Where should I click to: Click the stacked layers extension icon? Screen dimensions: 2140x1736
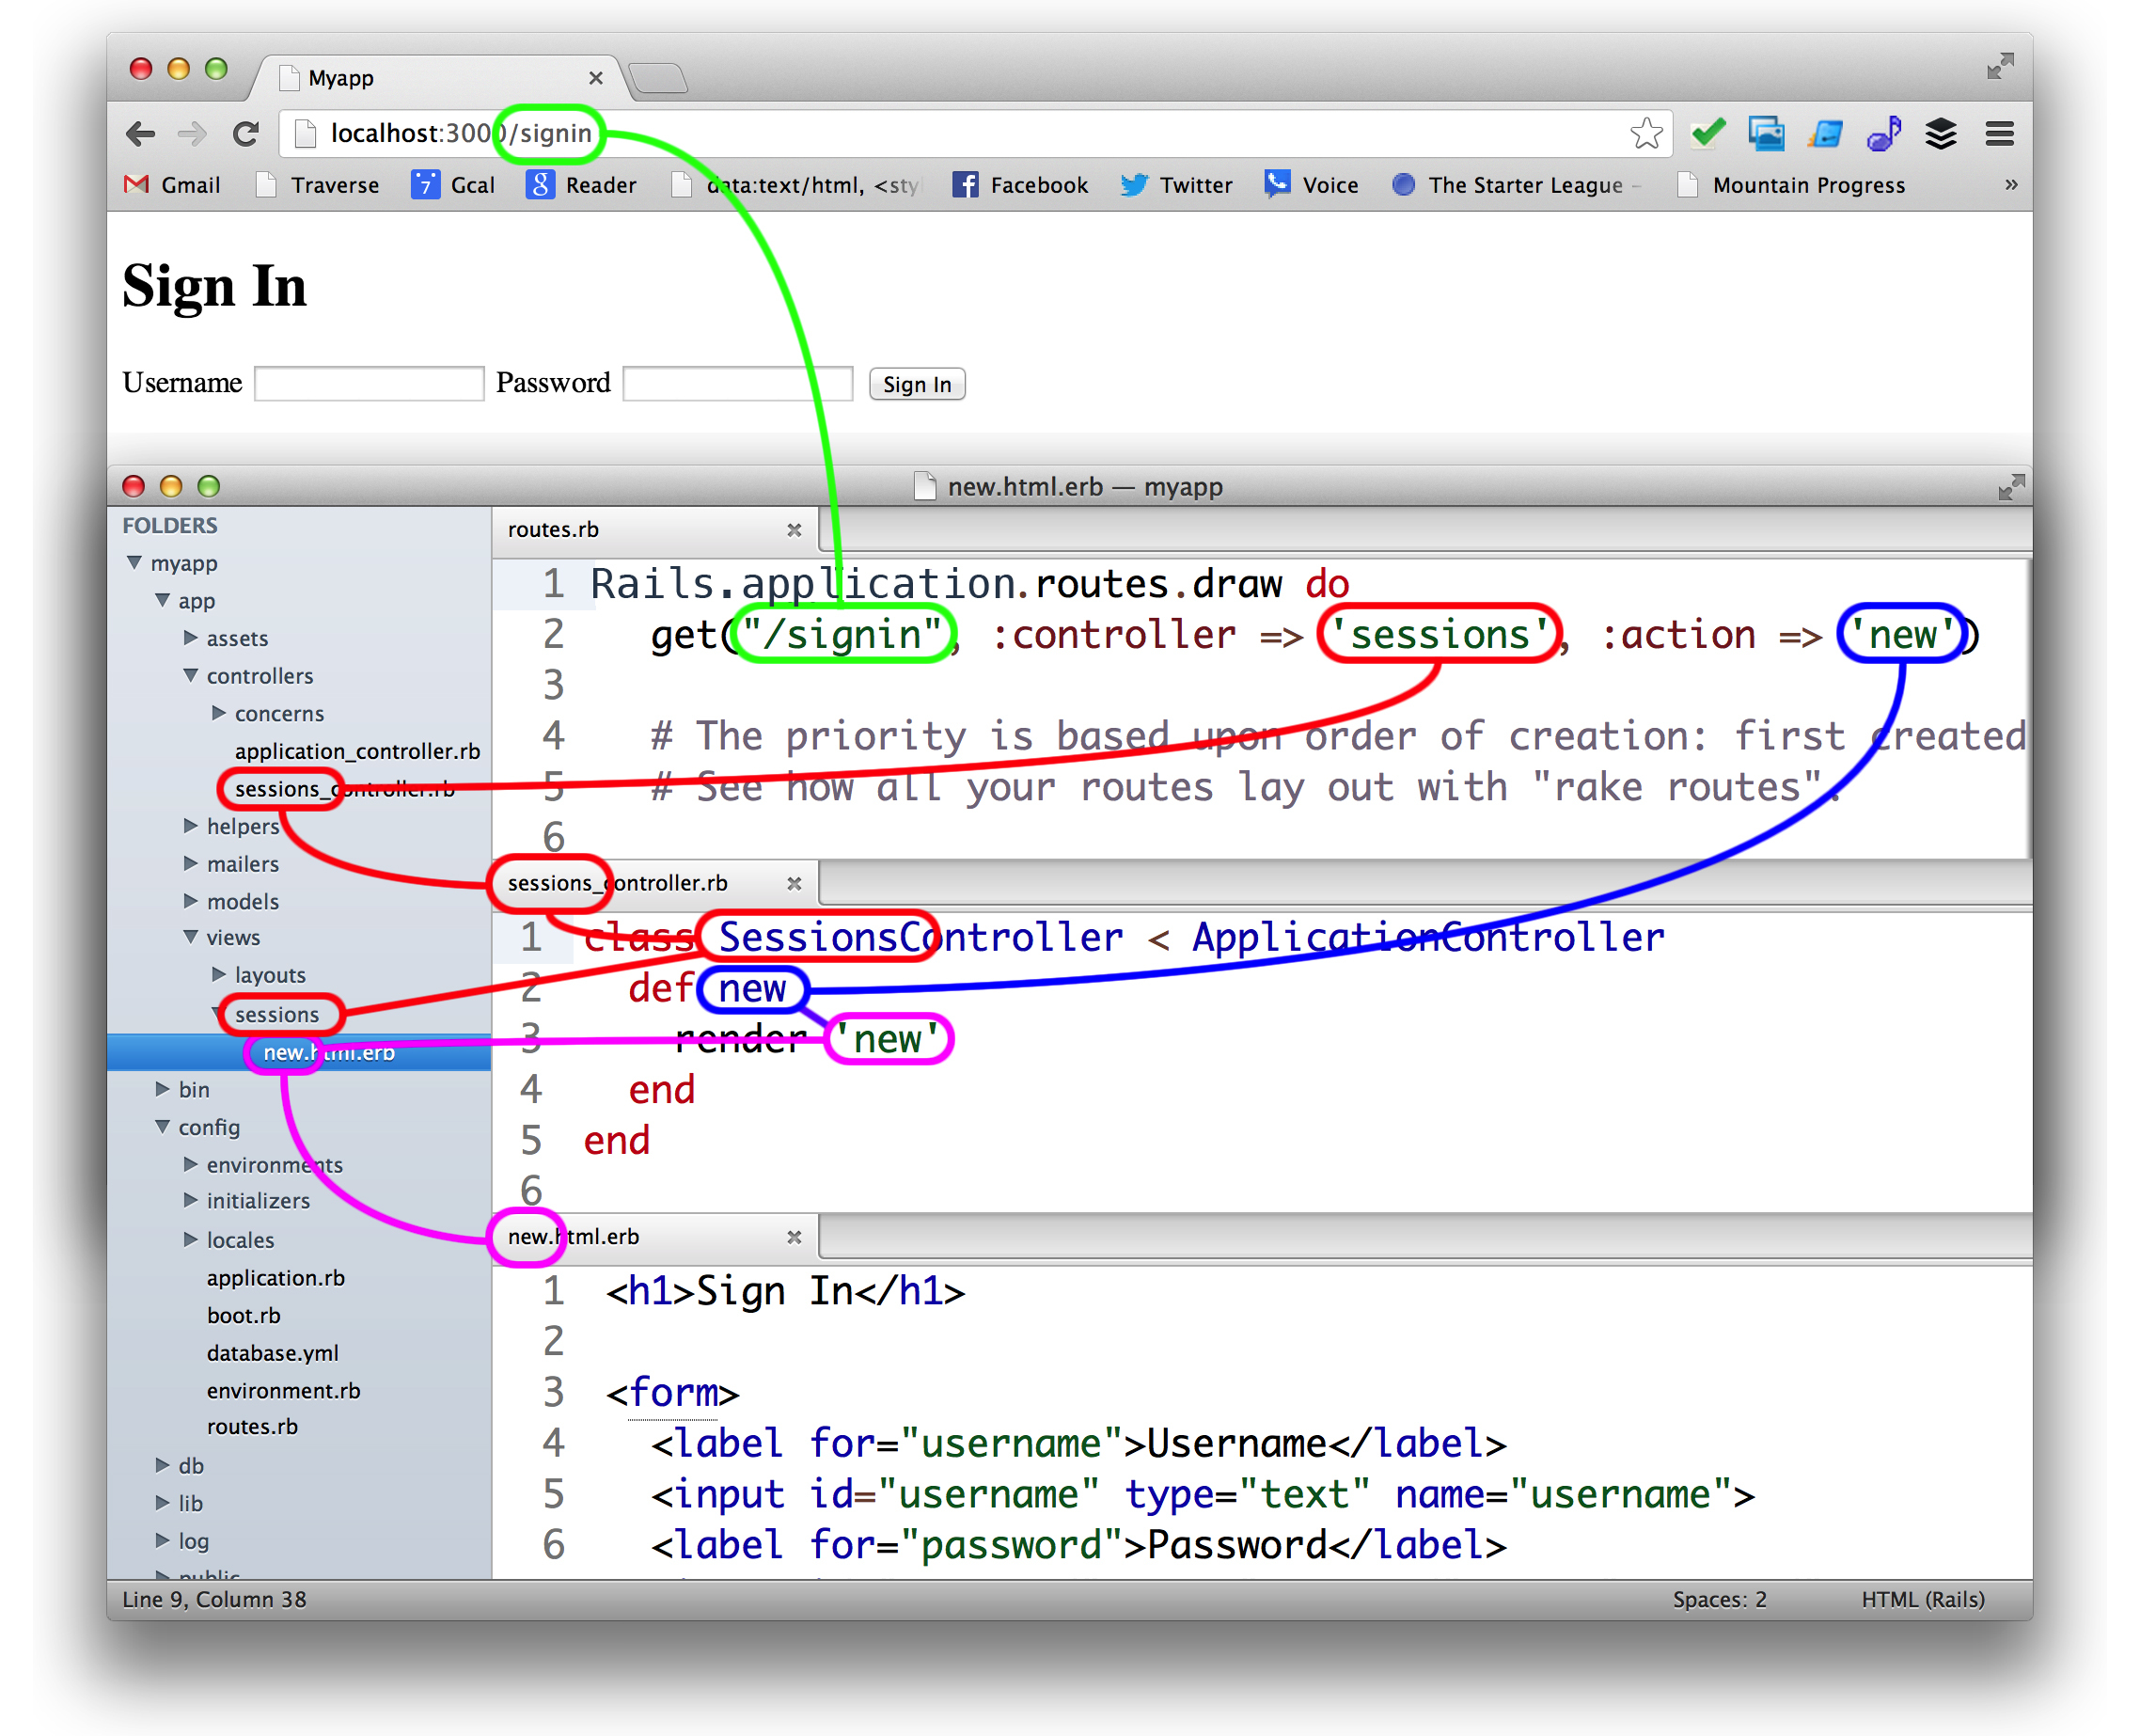1940,133
